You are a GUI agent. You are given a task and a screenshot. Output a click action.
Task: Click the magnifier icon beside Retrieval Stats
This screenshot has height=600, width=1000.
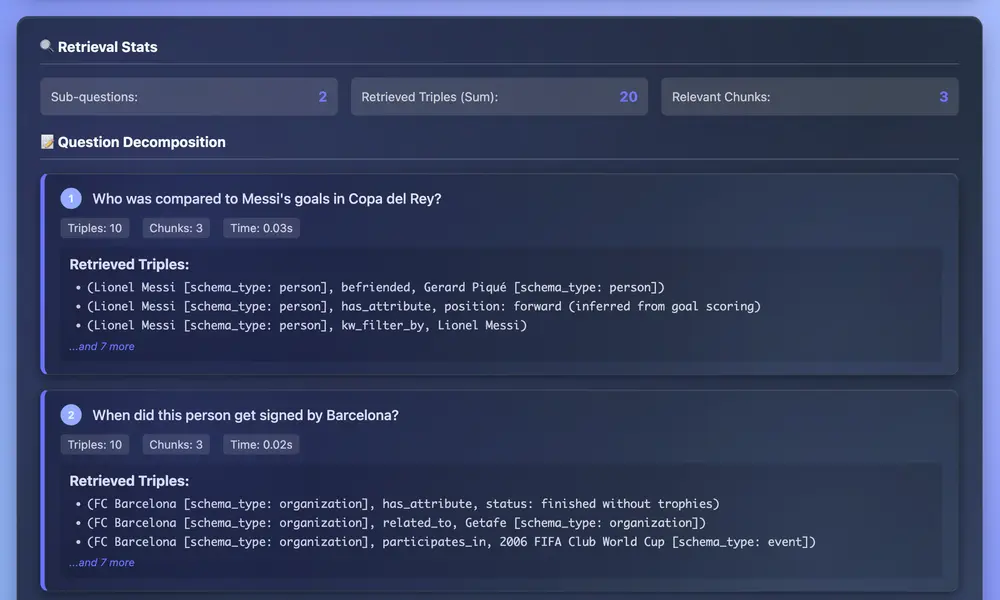(x=47, y=46)
